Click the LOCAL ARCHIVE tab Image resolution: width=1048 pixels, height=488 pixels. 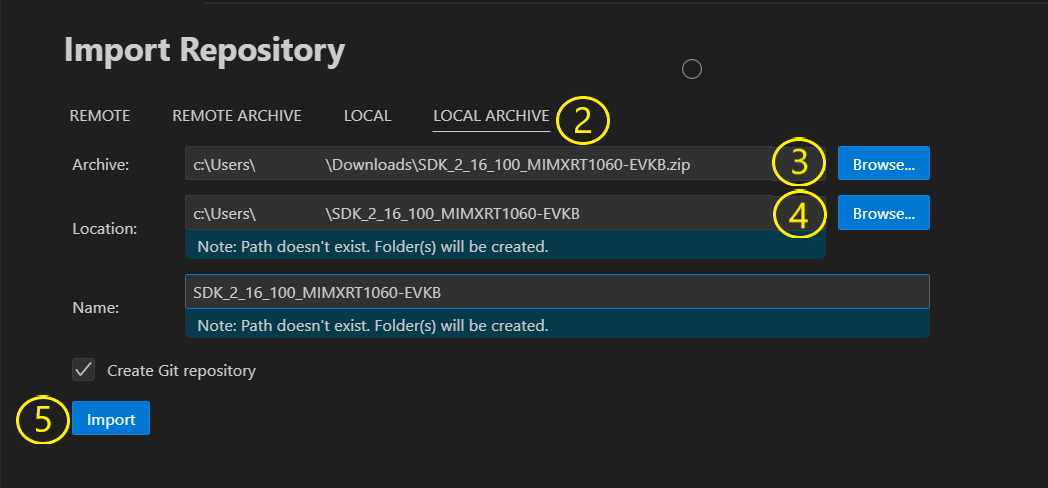point(491,116)
